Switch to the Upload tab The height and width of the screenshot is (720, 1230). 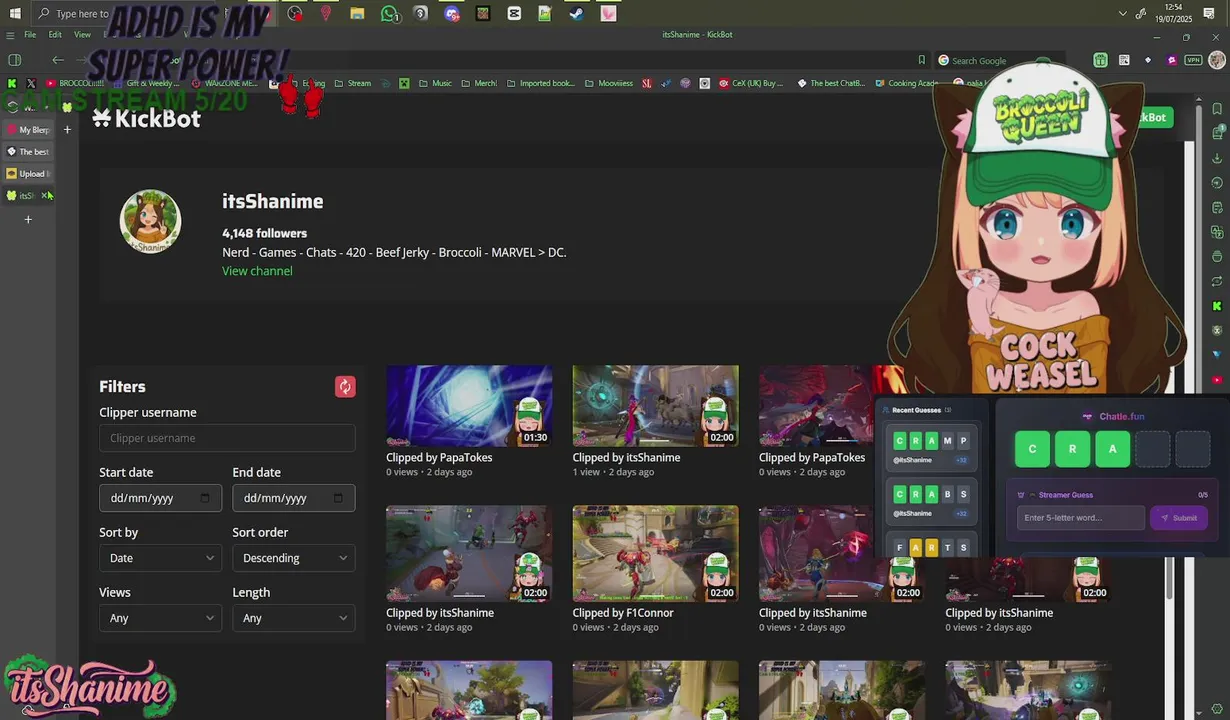point(27,174)
